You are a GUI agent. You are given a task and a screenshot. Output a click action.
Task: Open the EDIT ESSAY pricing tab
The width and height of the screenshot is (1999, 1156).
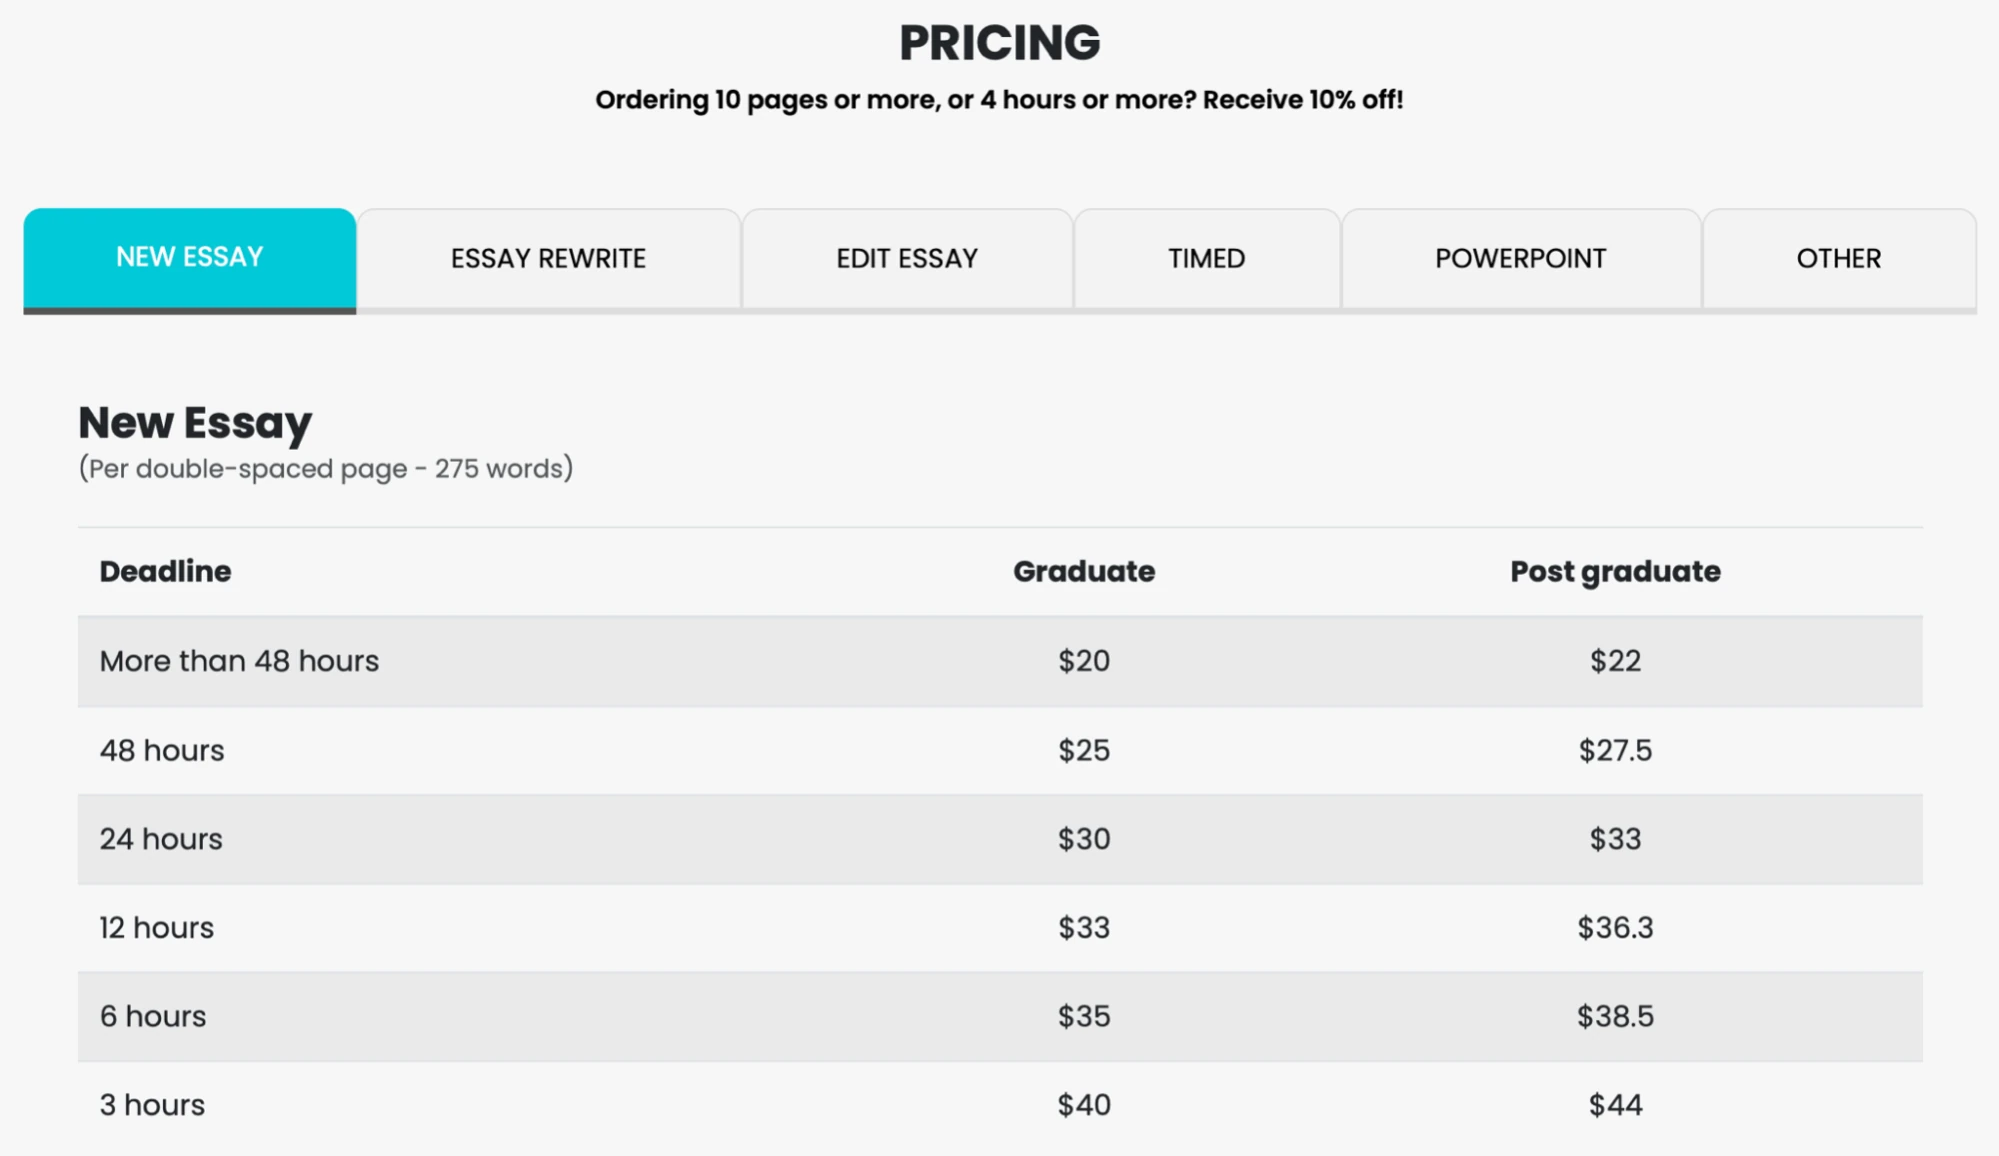point(906,258)
